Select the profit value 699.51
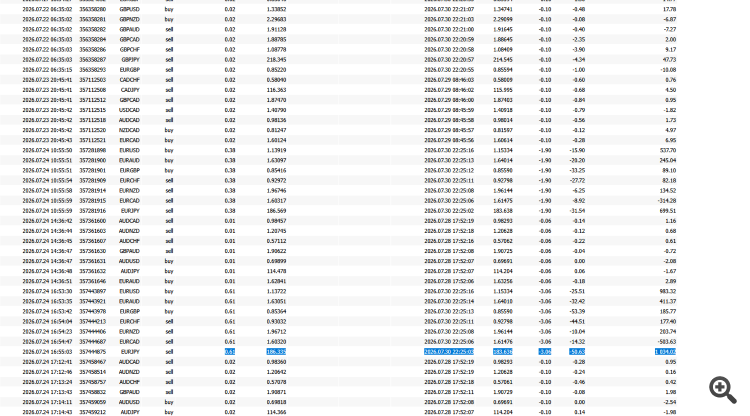 tap(668, 210)
